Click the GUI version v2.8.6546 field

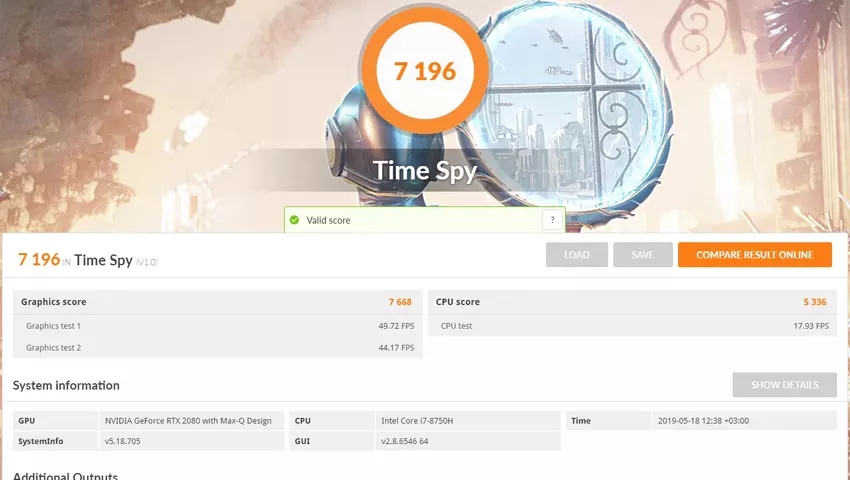(x=468, y=441)
